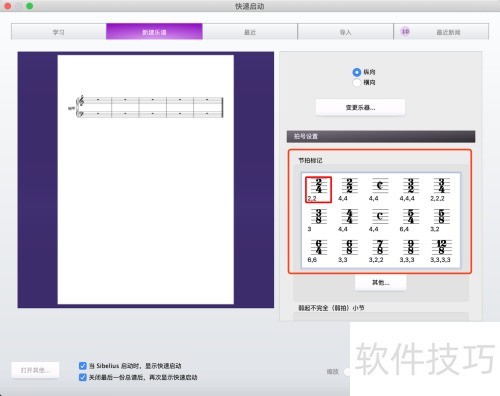Screen dimensions: 500x396
Task: Select the 9/8 time signature
Action: [x=410, y=251]
